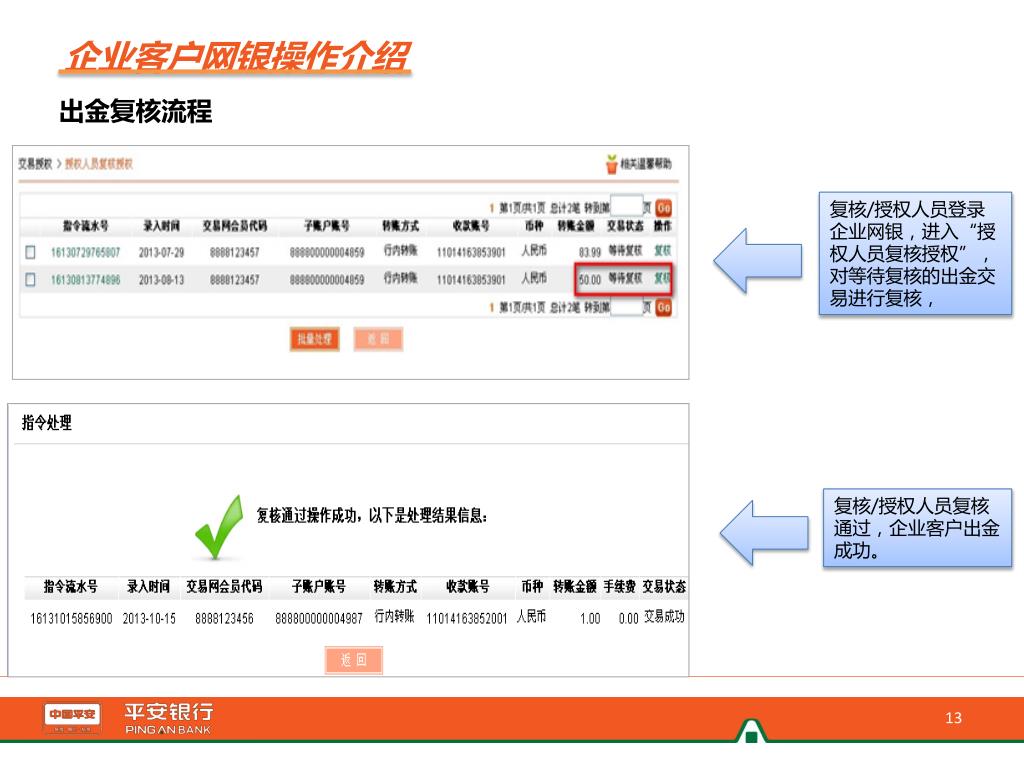The width and height of the screenshot is (1024, 768).
Task: Open instruction number link 16130813774896
Action: pos(86,280)
